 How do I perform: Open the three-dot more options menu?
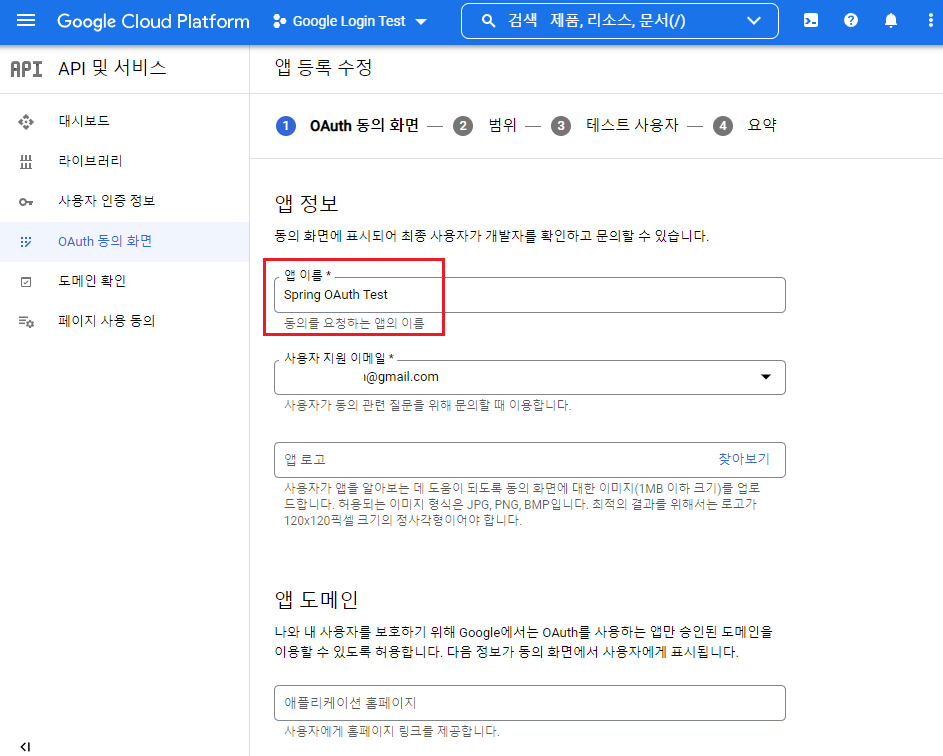click(x=930, y=21)
